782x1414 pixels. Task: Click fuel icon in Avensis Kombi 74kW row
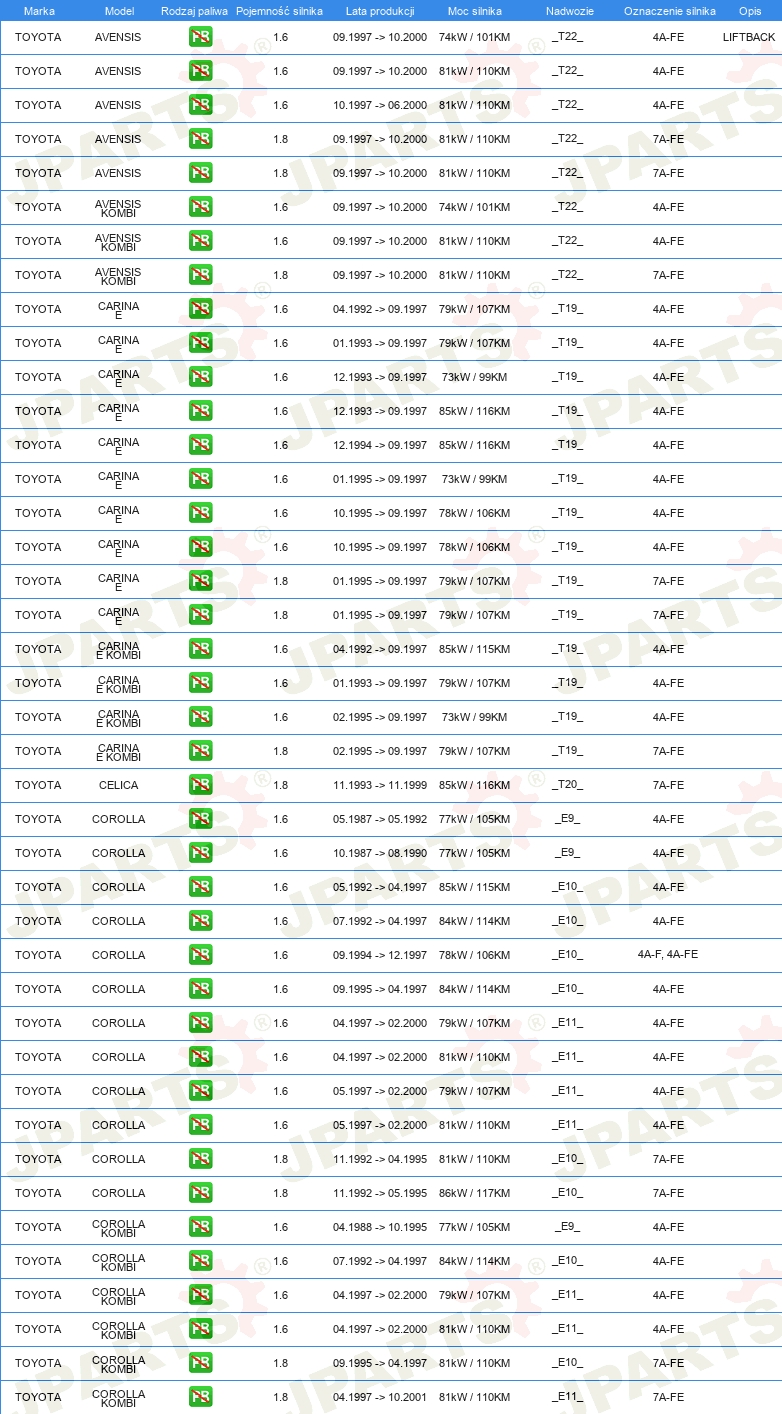(x=200, y=207)
